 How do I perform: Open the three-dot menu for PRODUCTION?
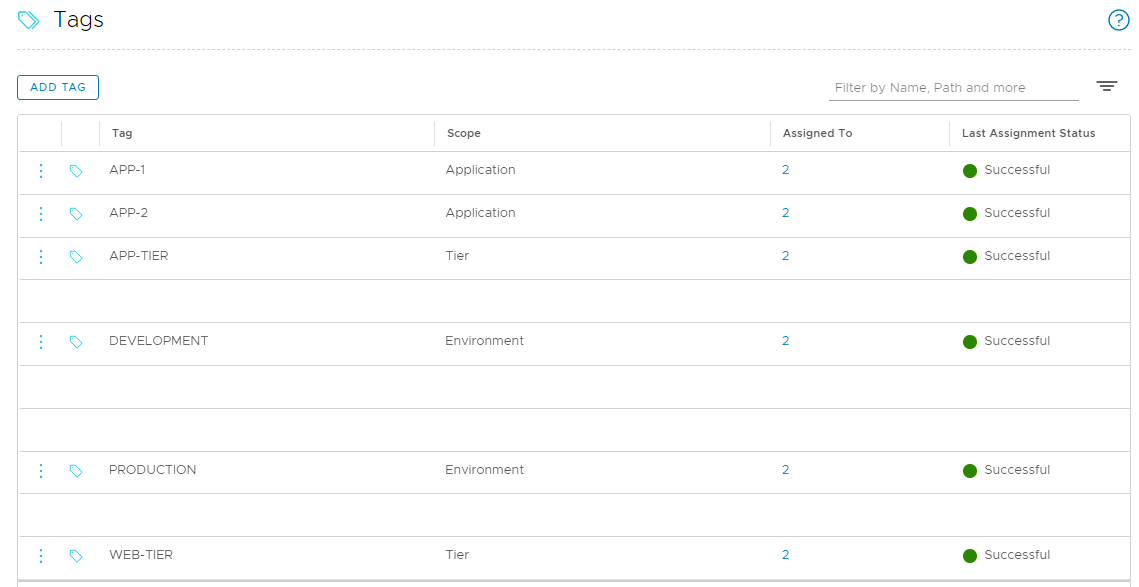coord(41,471)
